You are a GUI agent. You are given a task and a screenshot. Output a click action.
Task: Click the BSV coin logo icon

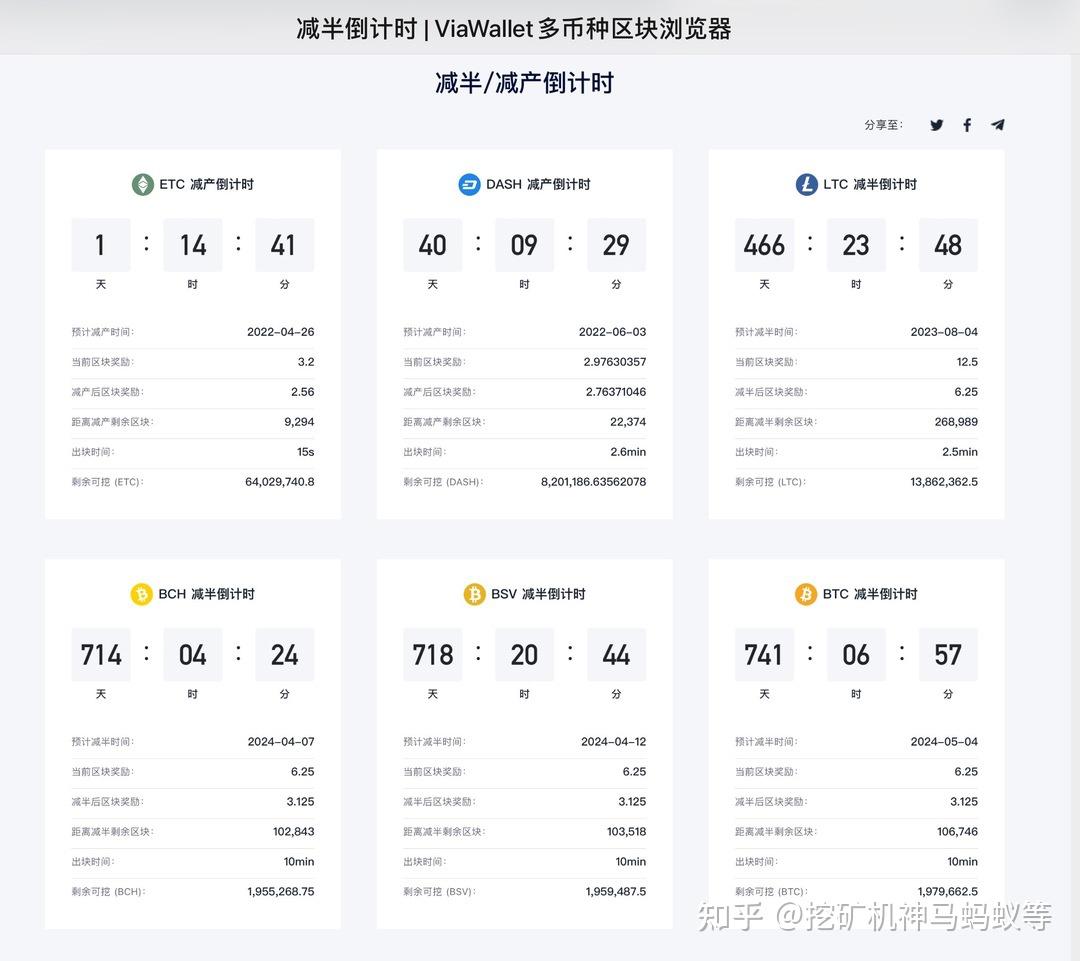click(472, 594)
